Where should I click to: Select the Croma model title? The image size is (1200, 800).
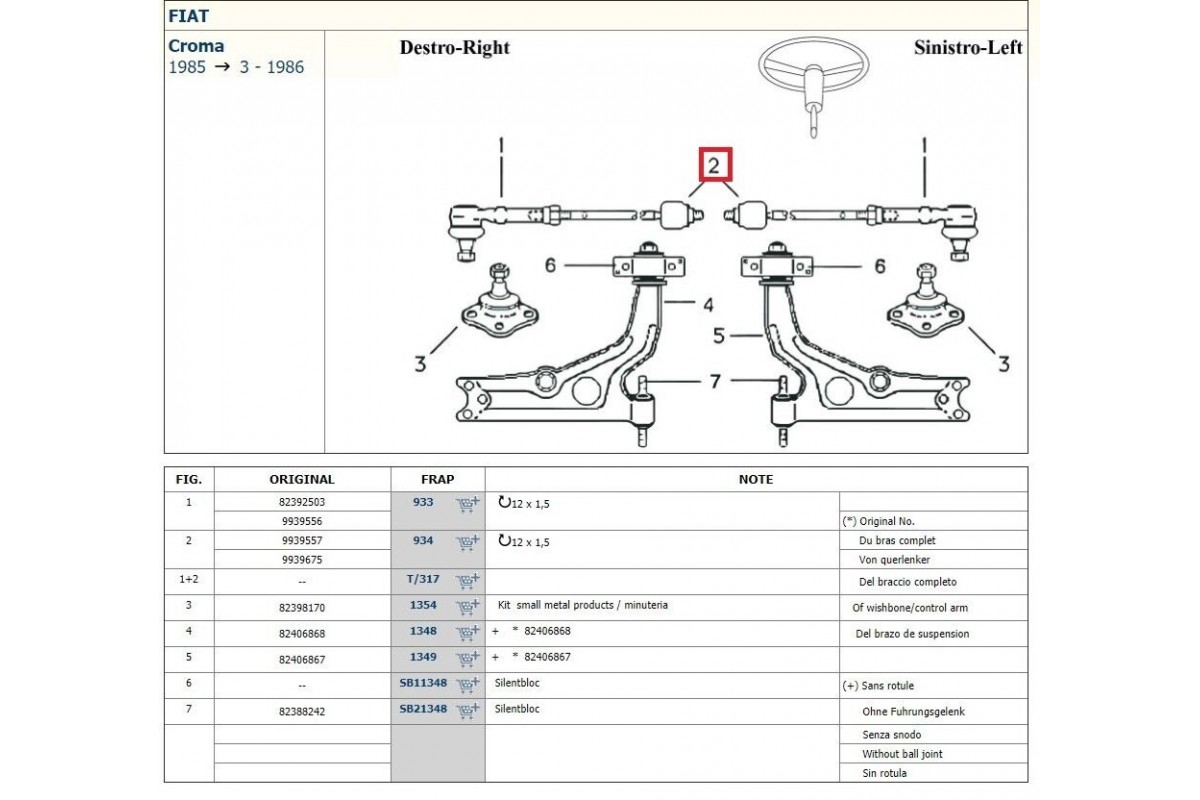pyautogui.click(x=196, y=46)
